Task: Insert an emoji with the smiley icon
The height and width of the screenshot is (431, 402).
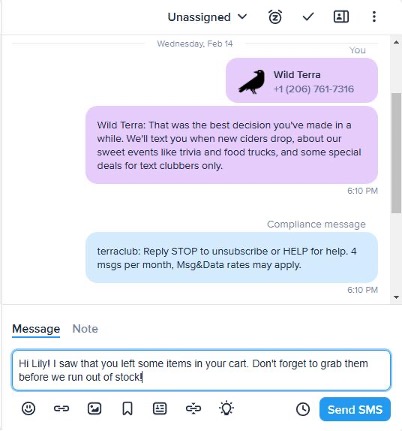Action: click(28, 408)
